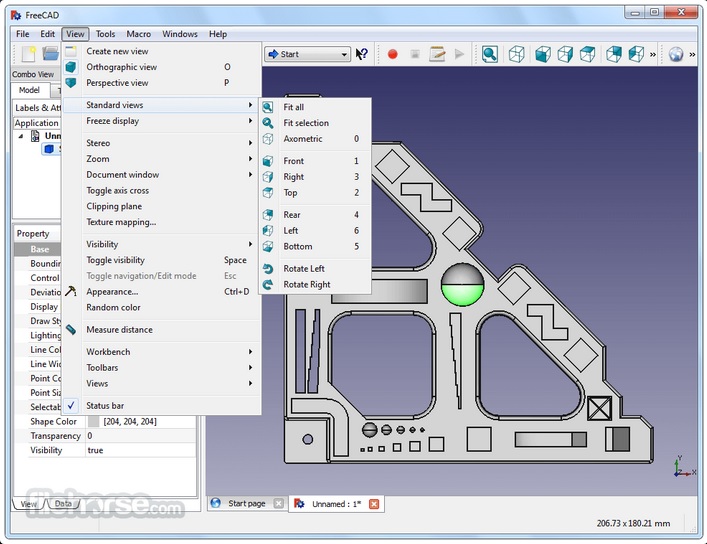Choose Random color menu entry
Image resolution: width=707 pixels, height=544 pixels.
click(113, 307)
